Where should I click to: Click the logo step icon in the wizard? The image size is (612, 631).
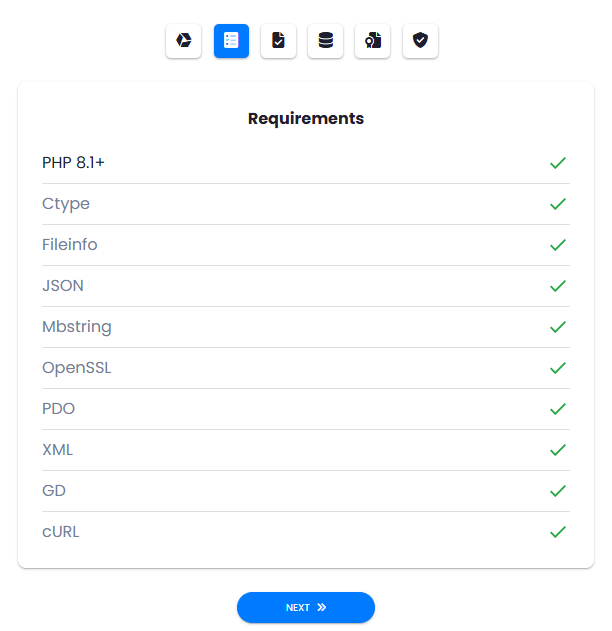(x=183, y=41)
